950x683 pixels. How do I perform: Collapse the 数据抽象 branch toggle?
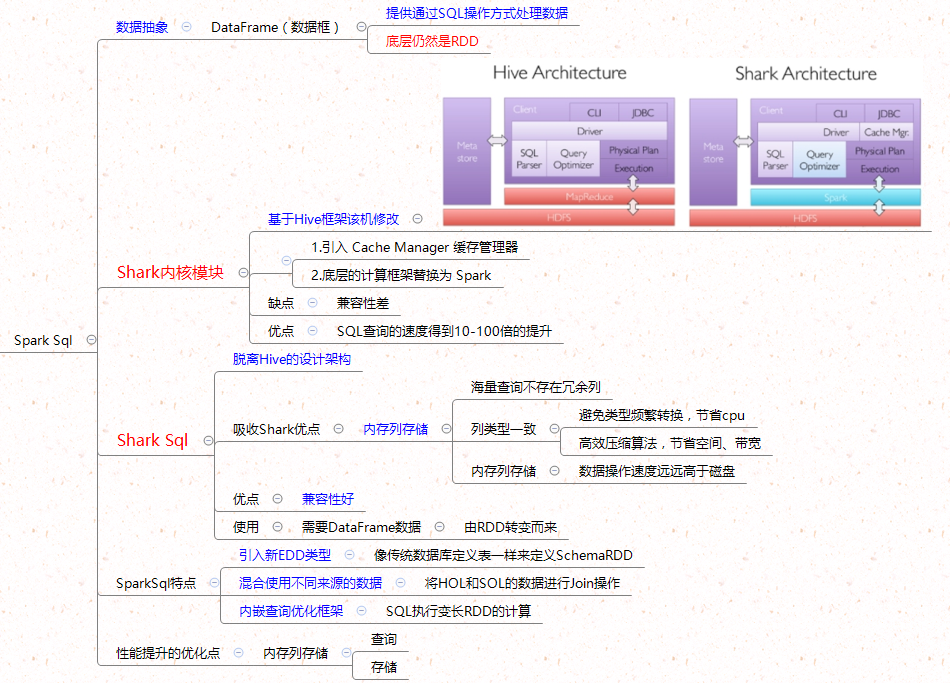[187, 27]
